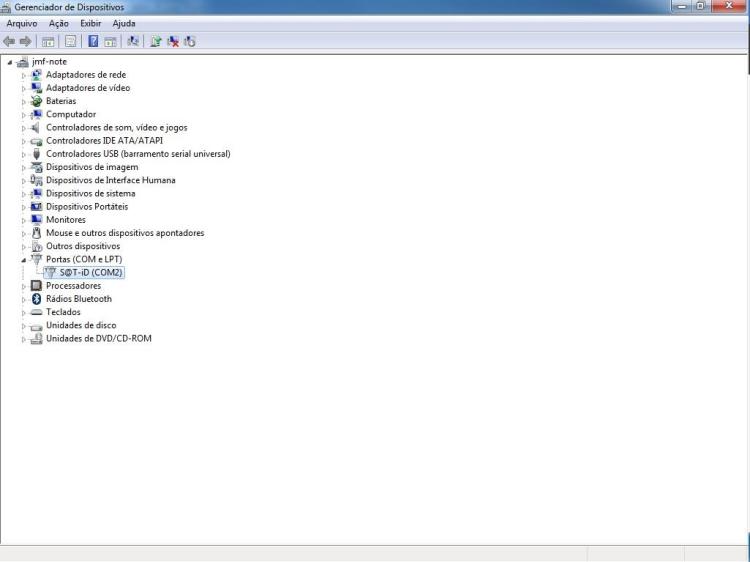The image size is (750, 562).
Task: Click the Back arrow toolbar icon
Action: 9,42
